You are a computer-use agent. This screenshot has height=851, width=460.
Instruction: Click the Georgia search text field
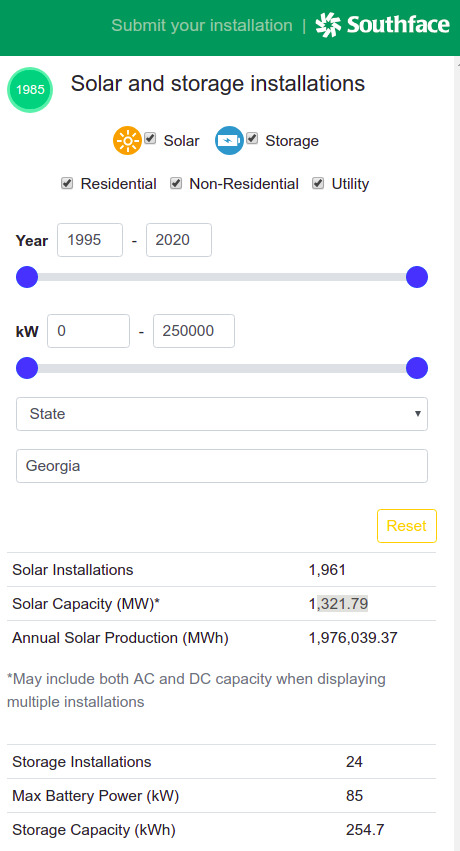[x=222, y=466]
